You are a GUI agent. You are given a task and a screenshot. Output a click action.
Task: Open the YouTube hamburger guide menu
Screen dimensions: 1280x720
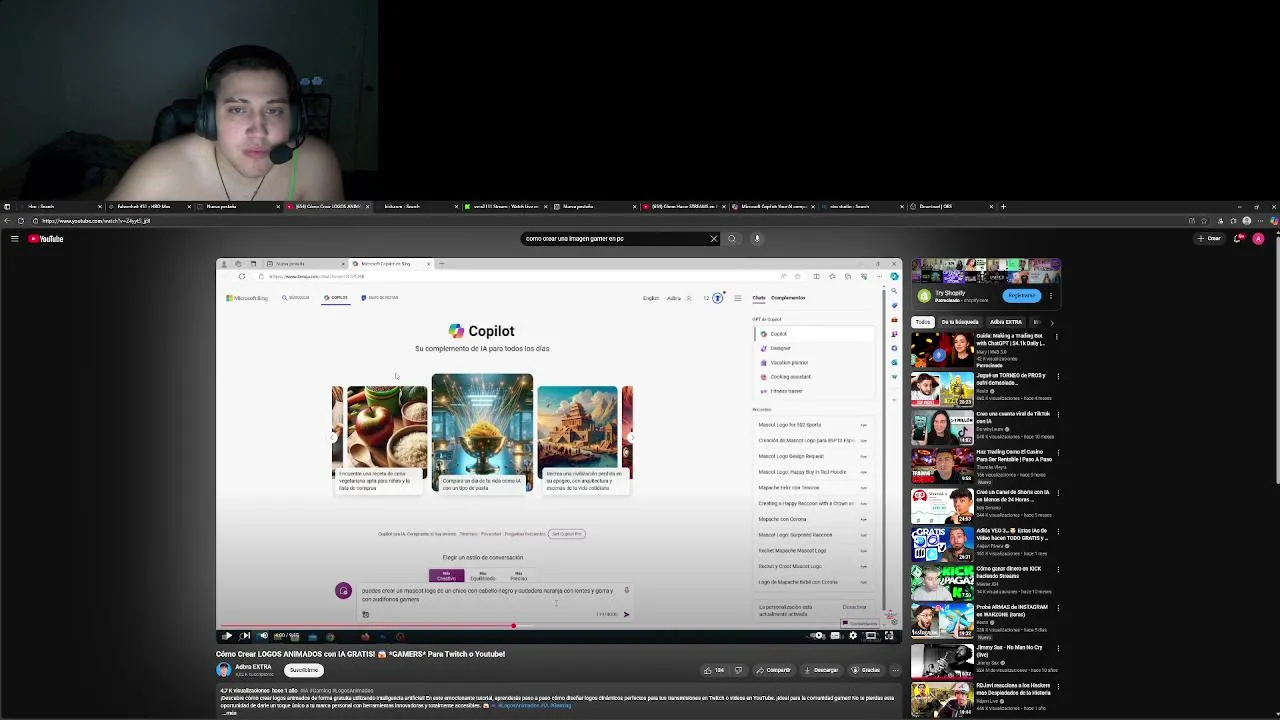14,239
